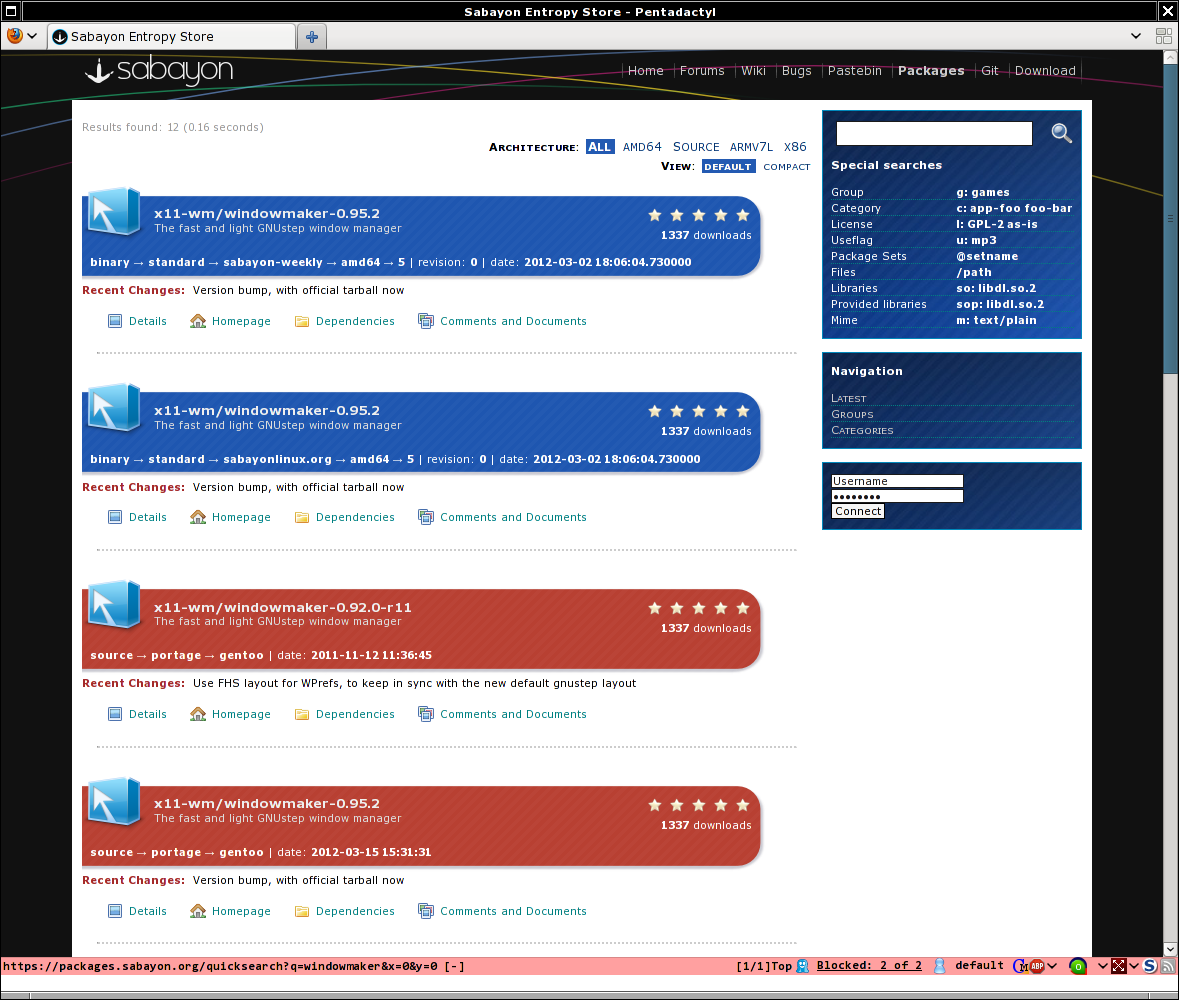The width and height of the screenshot is (1179, 1000).
Task: Open the Wiki nav link
Action: (753, 71)
